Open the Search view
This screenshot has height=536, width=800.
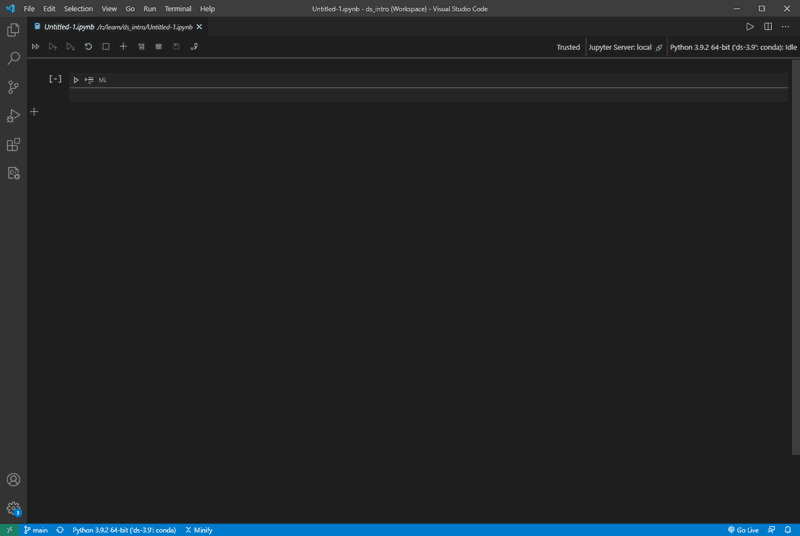pyautogui.click(x=13, y=58)
